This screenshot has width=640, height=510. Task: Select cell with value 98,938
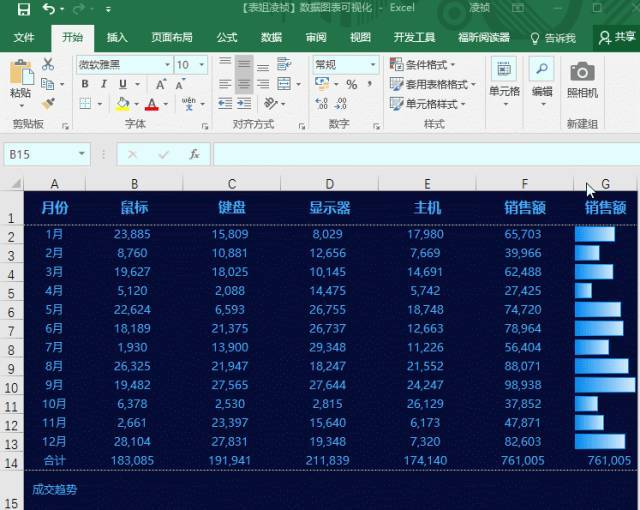(x=523, y=385)
